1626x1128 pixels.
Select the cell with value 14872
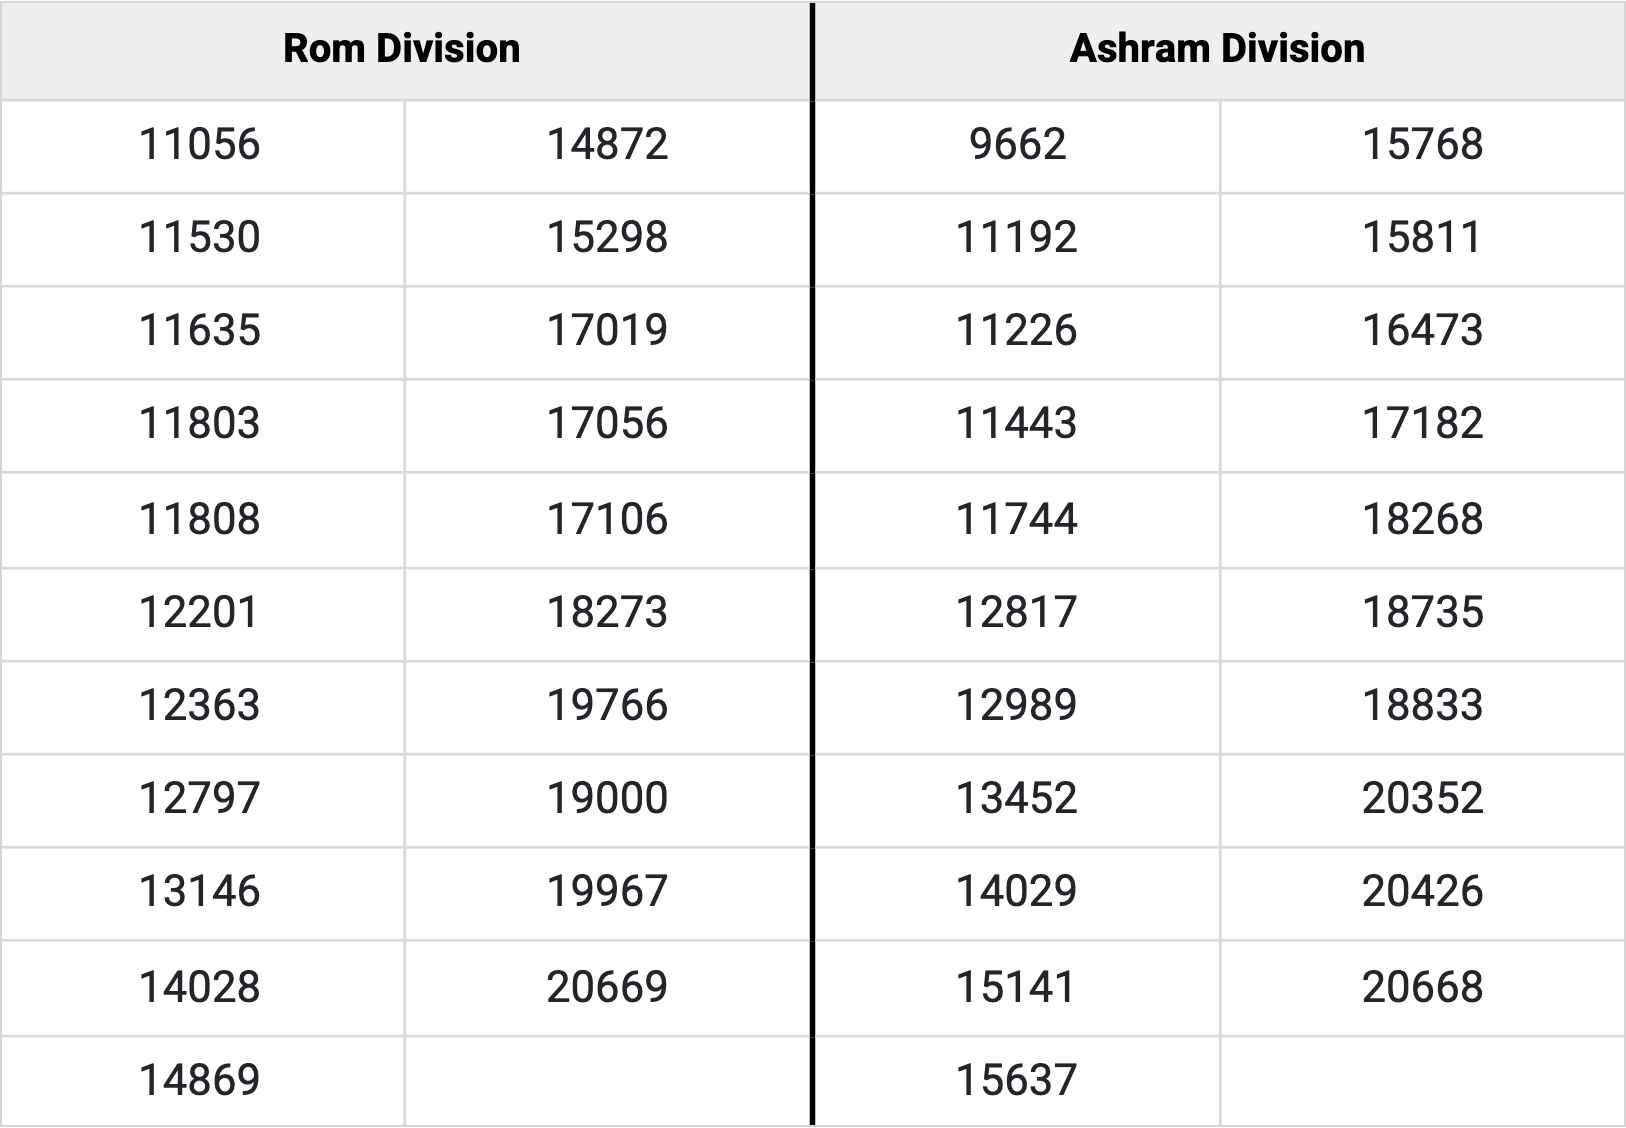[608, 147]
